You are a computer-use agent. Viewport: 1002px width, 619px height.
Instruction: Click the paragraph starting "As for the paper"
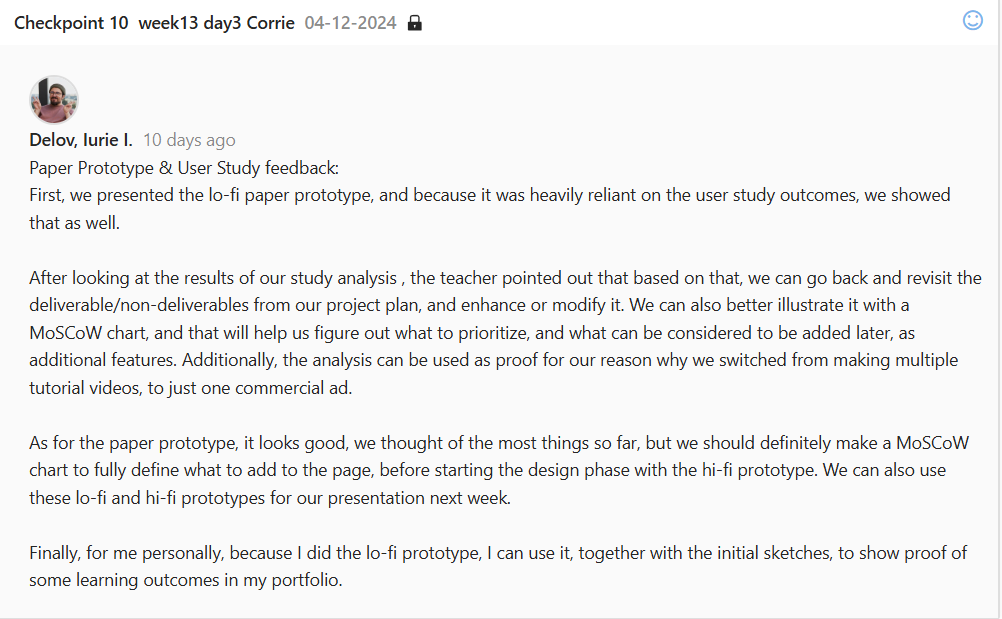[498, 470]
